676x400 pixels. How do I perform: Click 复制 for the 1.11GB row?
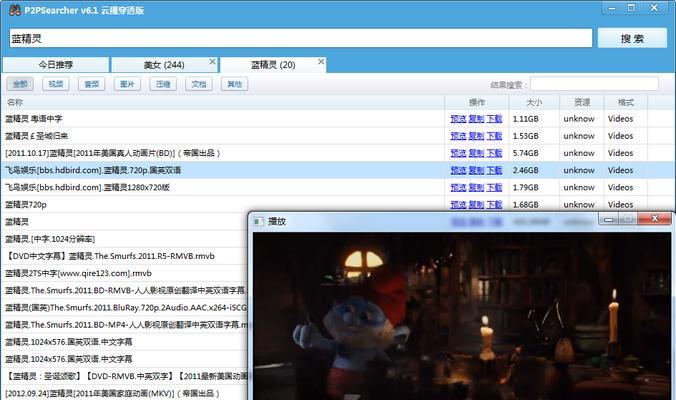click(x=476, y=119)
